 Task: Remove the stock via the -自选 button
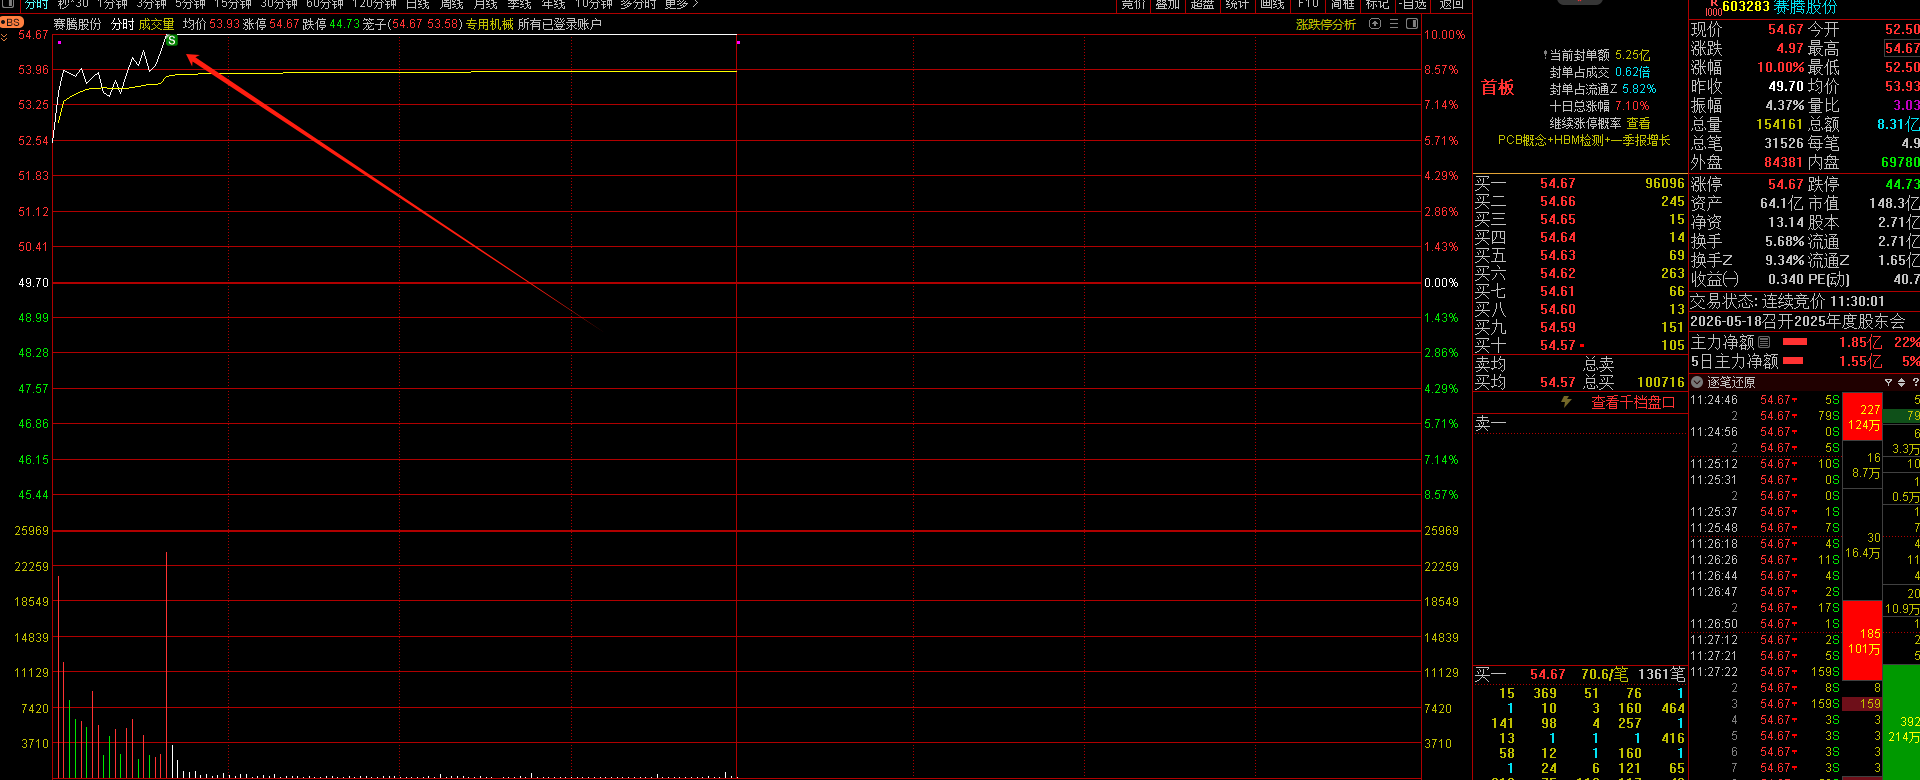[x=1412, y=5]
